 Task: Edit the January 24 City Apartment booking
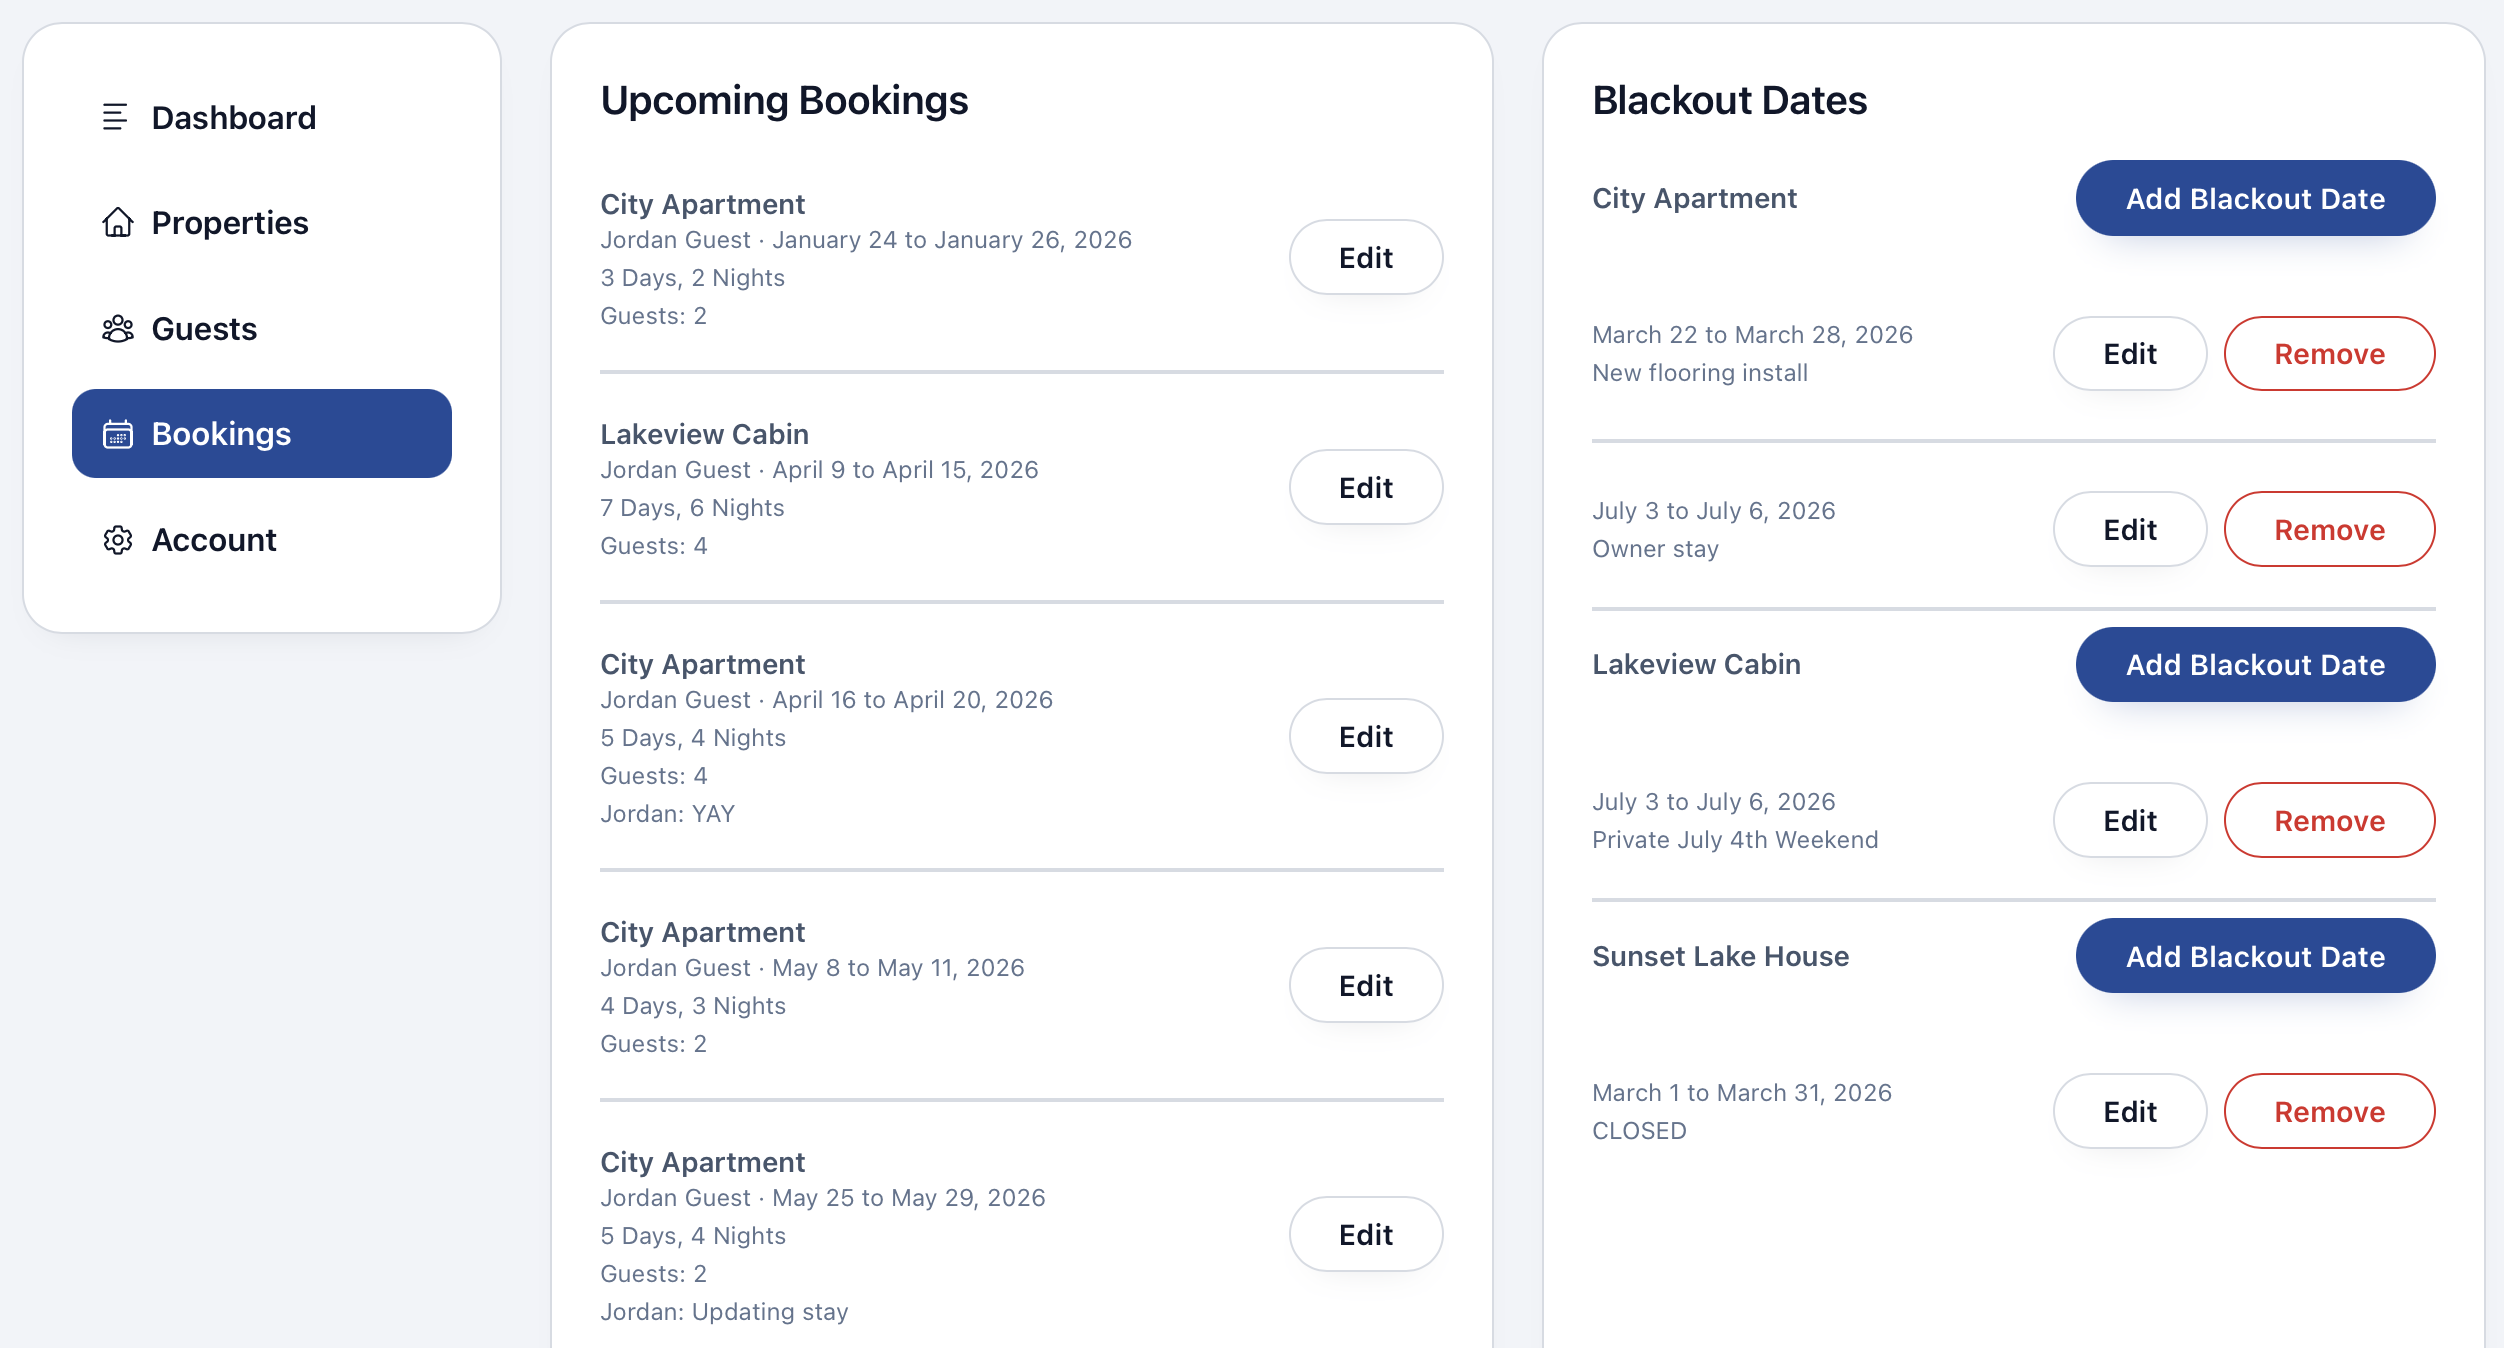[x=1365, y=258]
